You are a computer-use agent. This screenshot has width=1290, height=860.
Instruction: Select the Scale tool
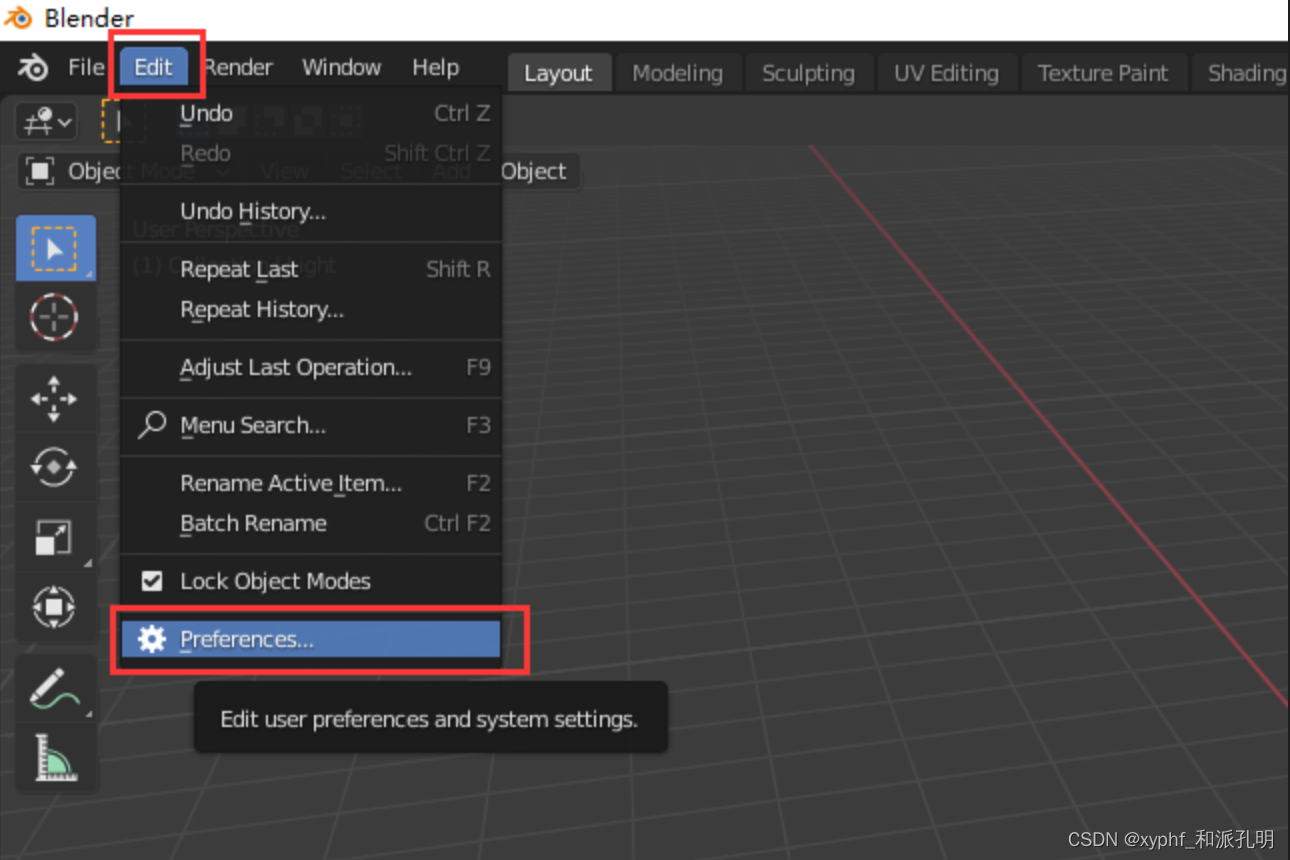click(x=55, y=537)
